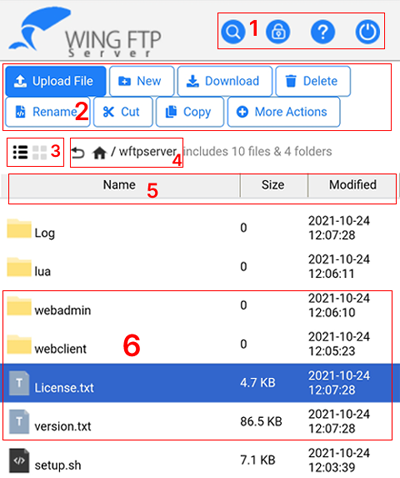Image resolution: width=400 pixels, height=478 pixels.
Task: Switch to list view icon
Action: coord(20,152)
